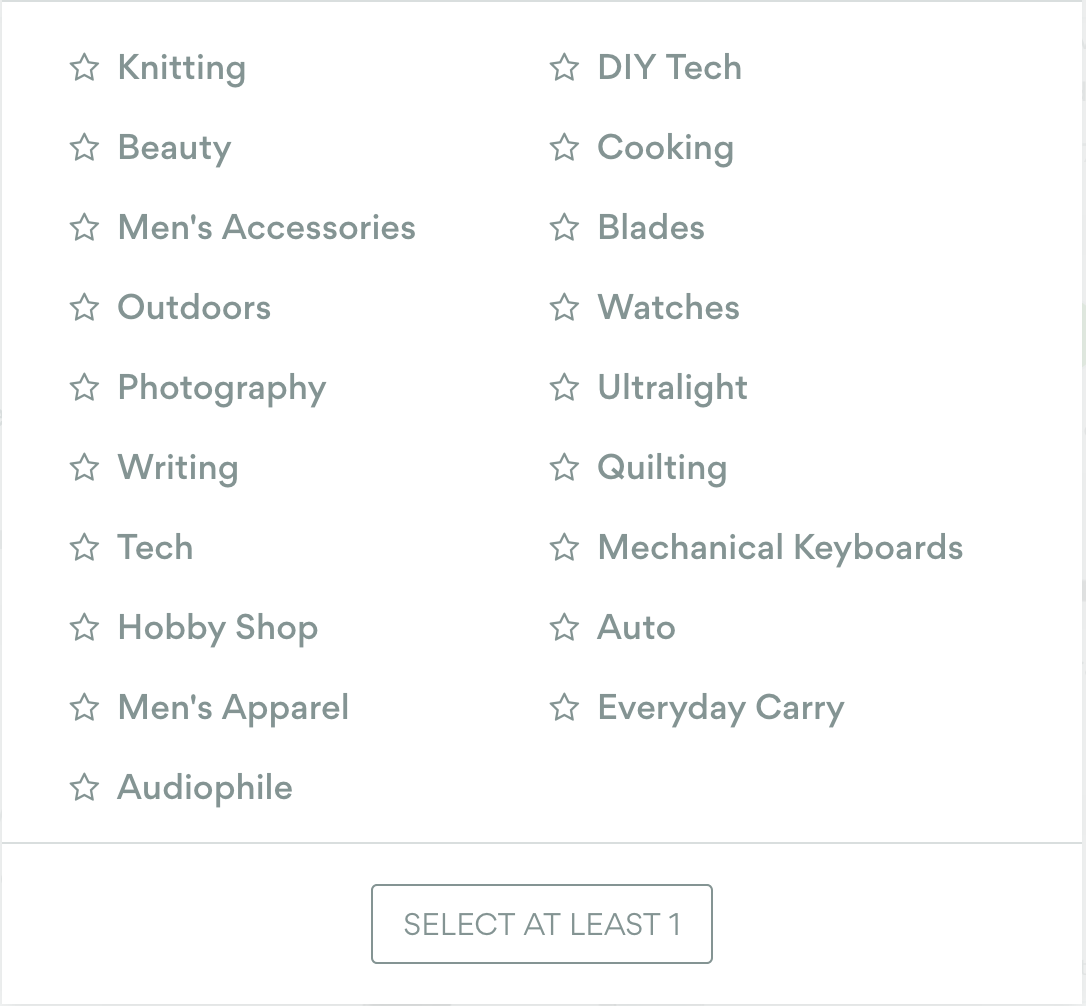Choose the Everyday Carry label

[x=721, y=708]
